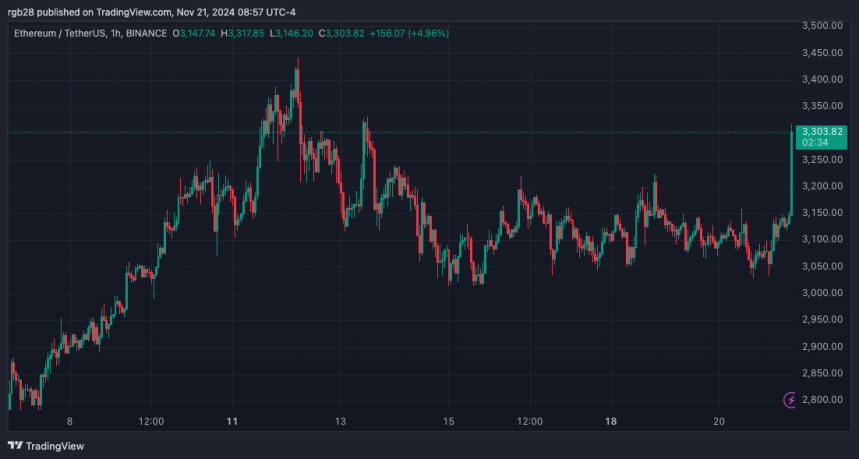Screen dimensions: 859x459
Task: Click the high price value 3,317.85
Action: click(245, 33)
